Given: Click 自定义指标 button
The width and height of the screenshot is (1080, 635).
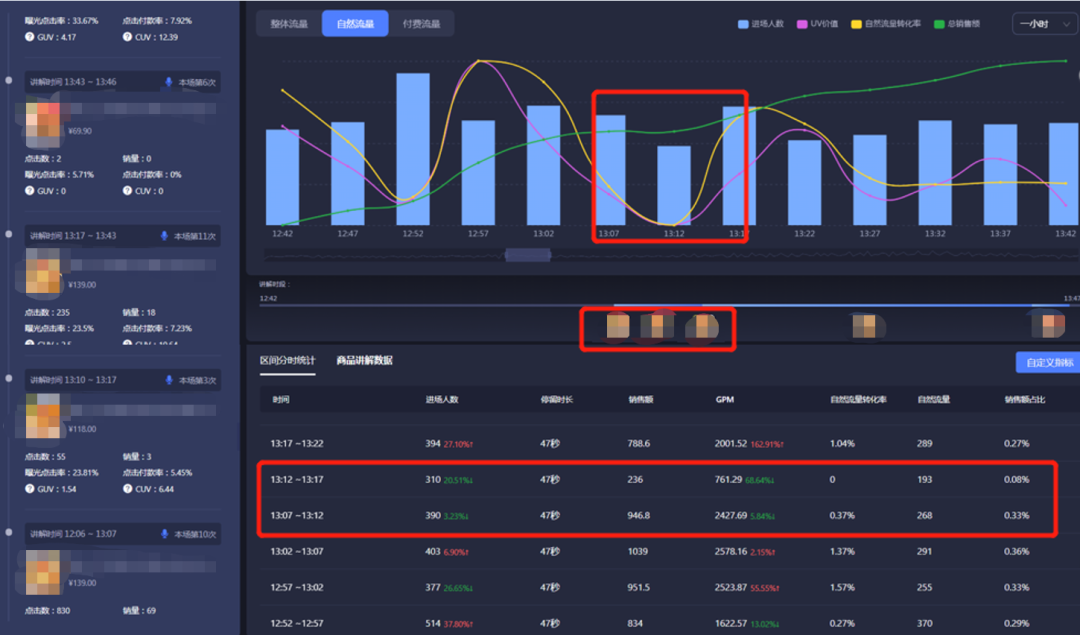Looking at the screenshot, I should [1047, 362].
